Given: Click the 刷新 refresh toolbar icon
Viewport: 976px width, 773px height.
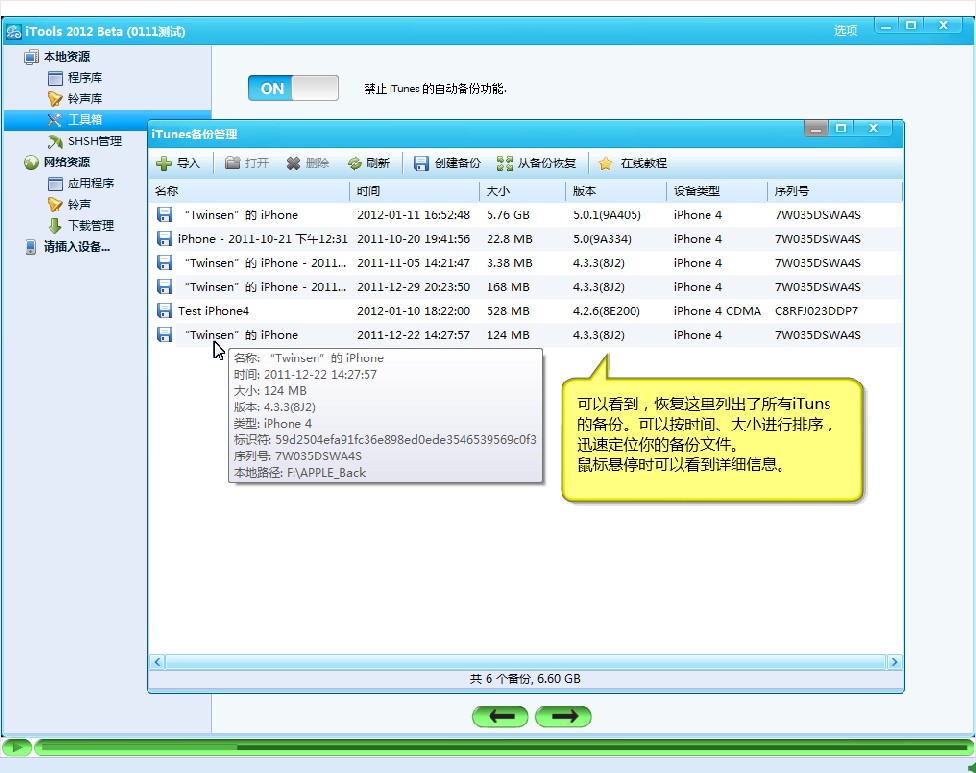Looking at the screenshot, I should point(354,163).
